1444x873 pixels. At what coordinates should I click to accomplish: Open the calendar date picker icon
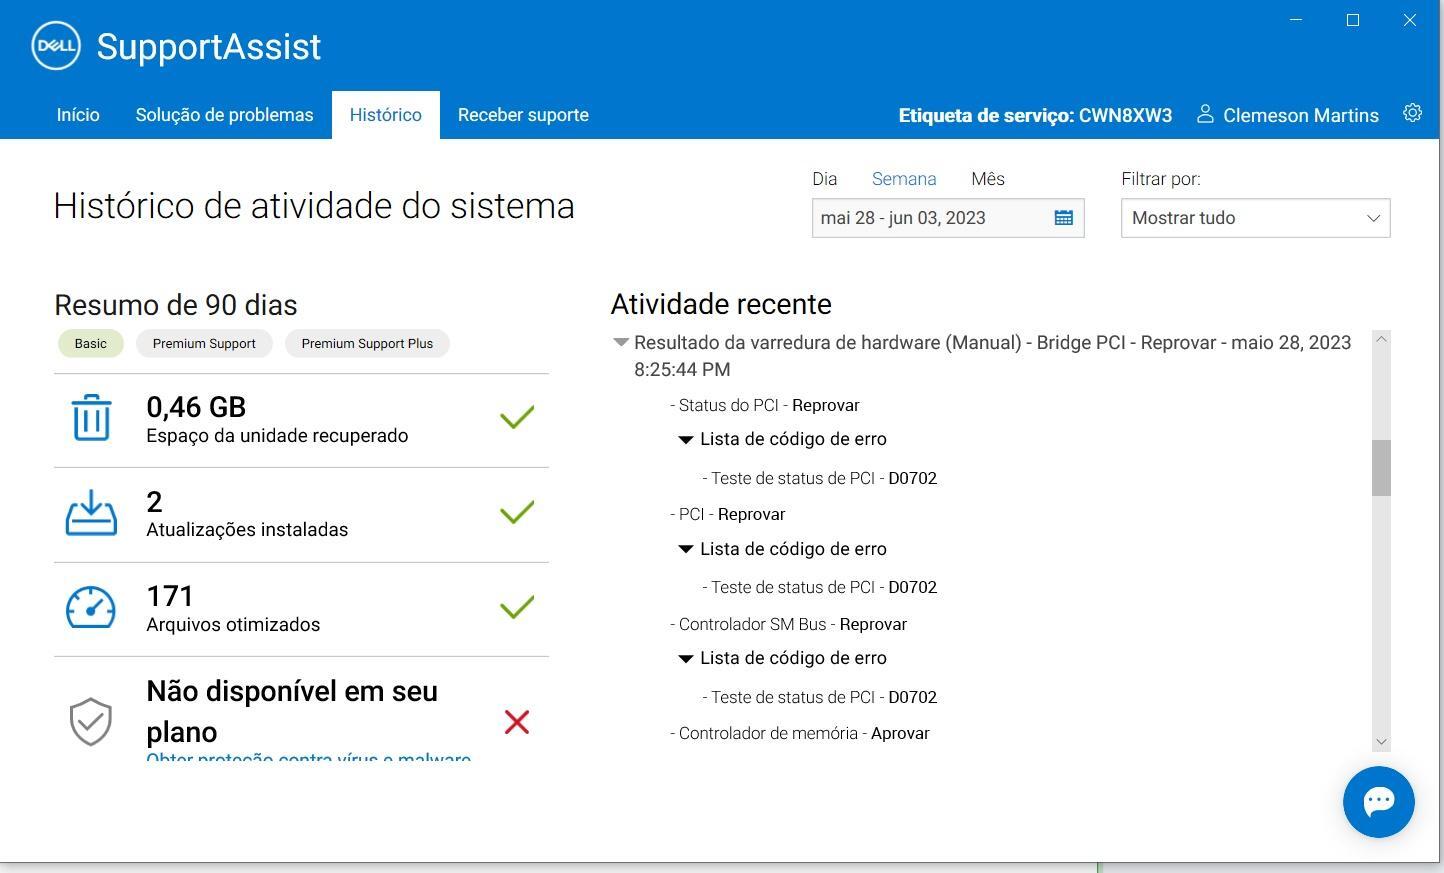(1063, 218)
